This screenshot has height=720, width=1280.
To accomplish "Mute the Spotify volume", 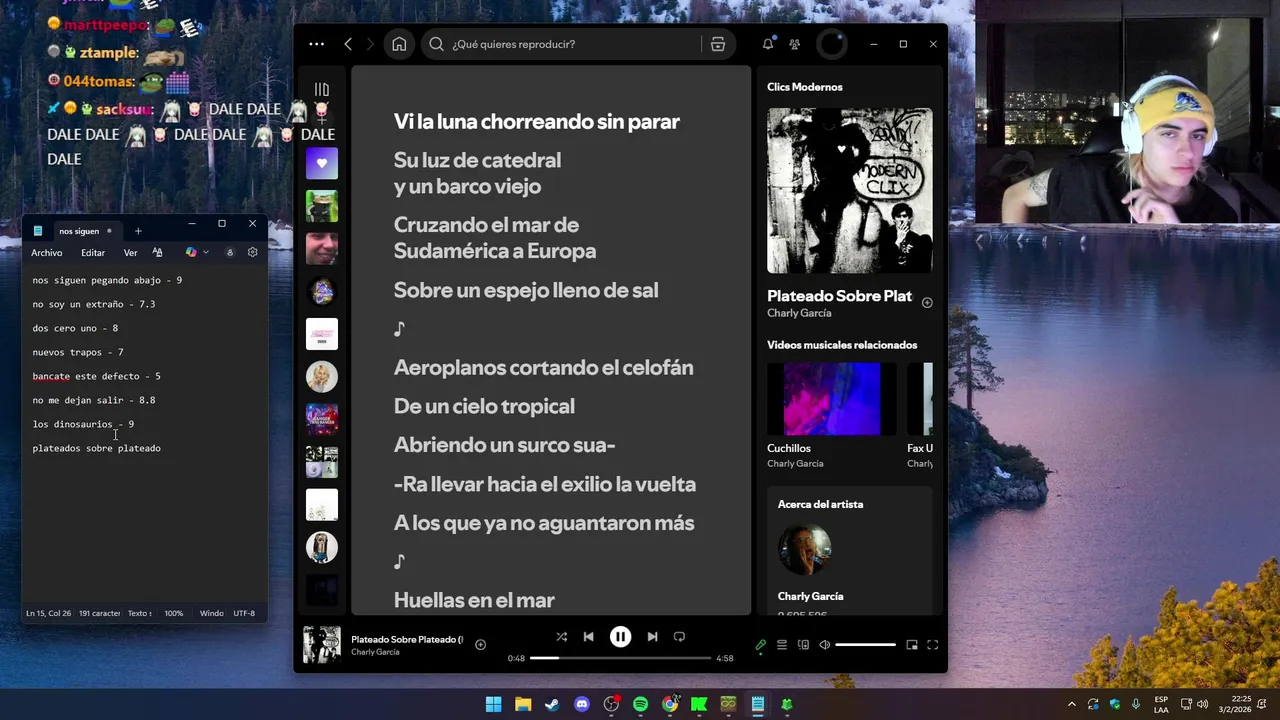I will tap(825, 645).
